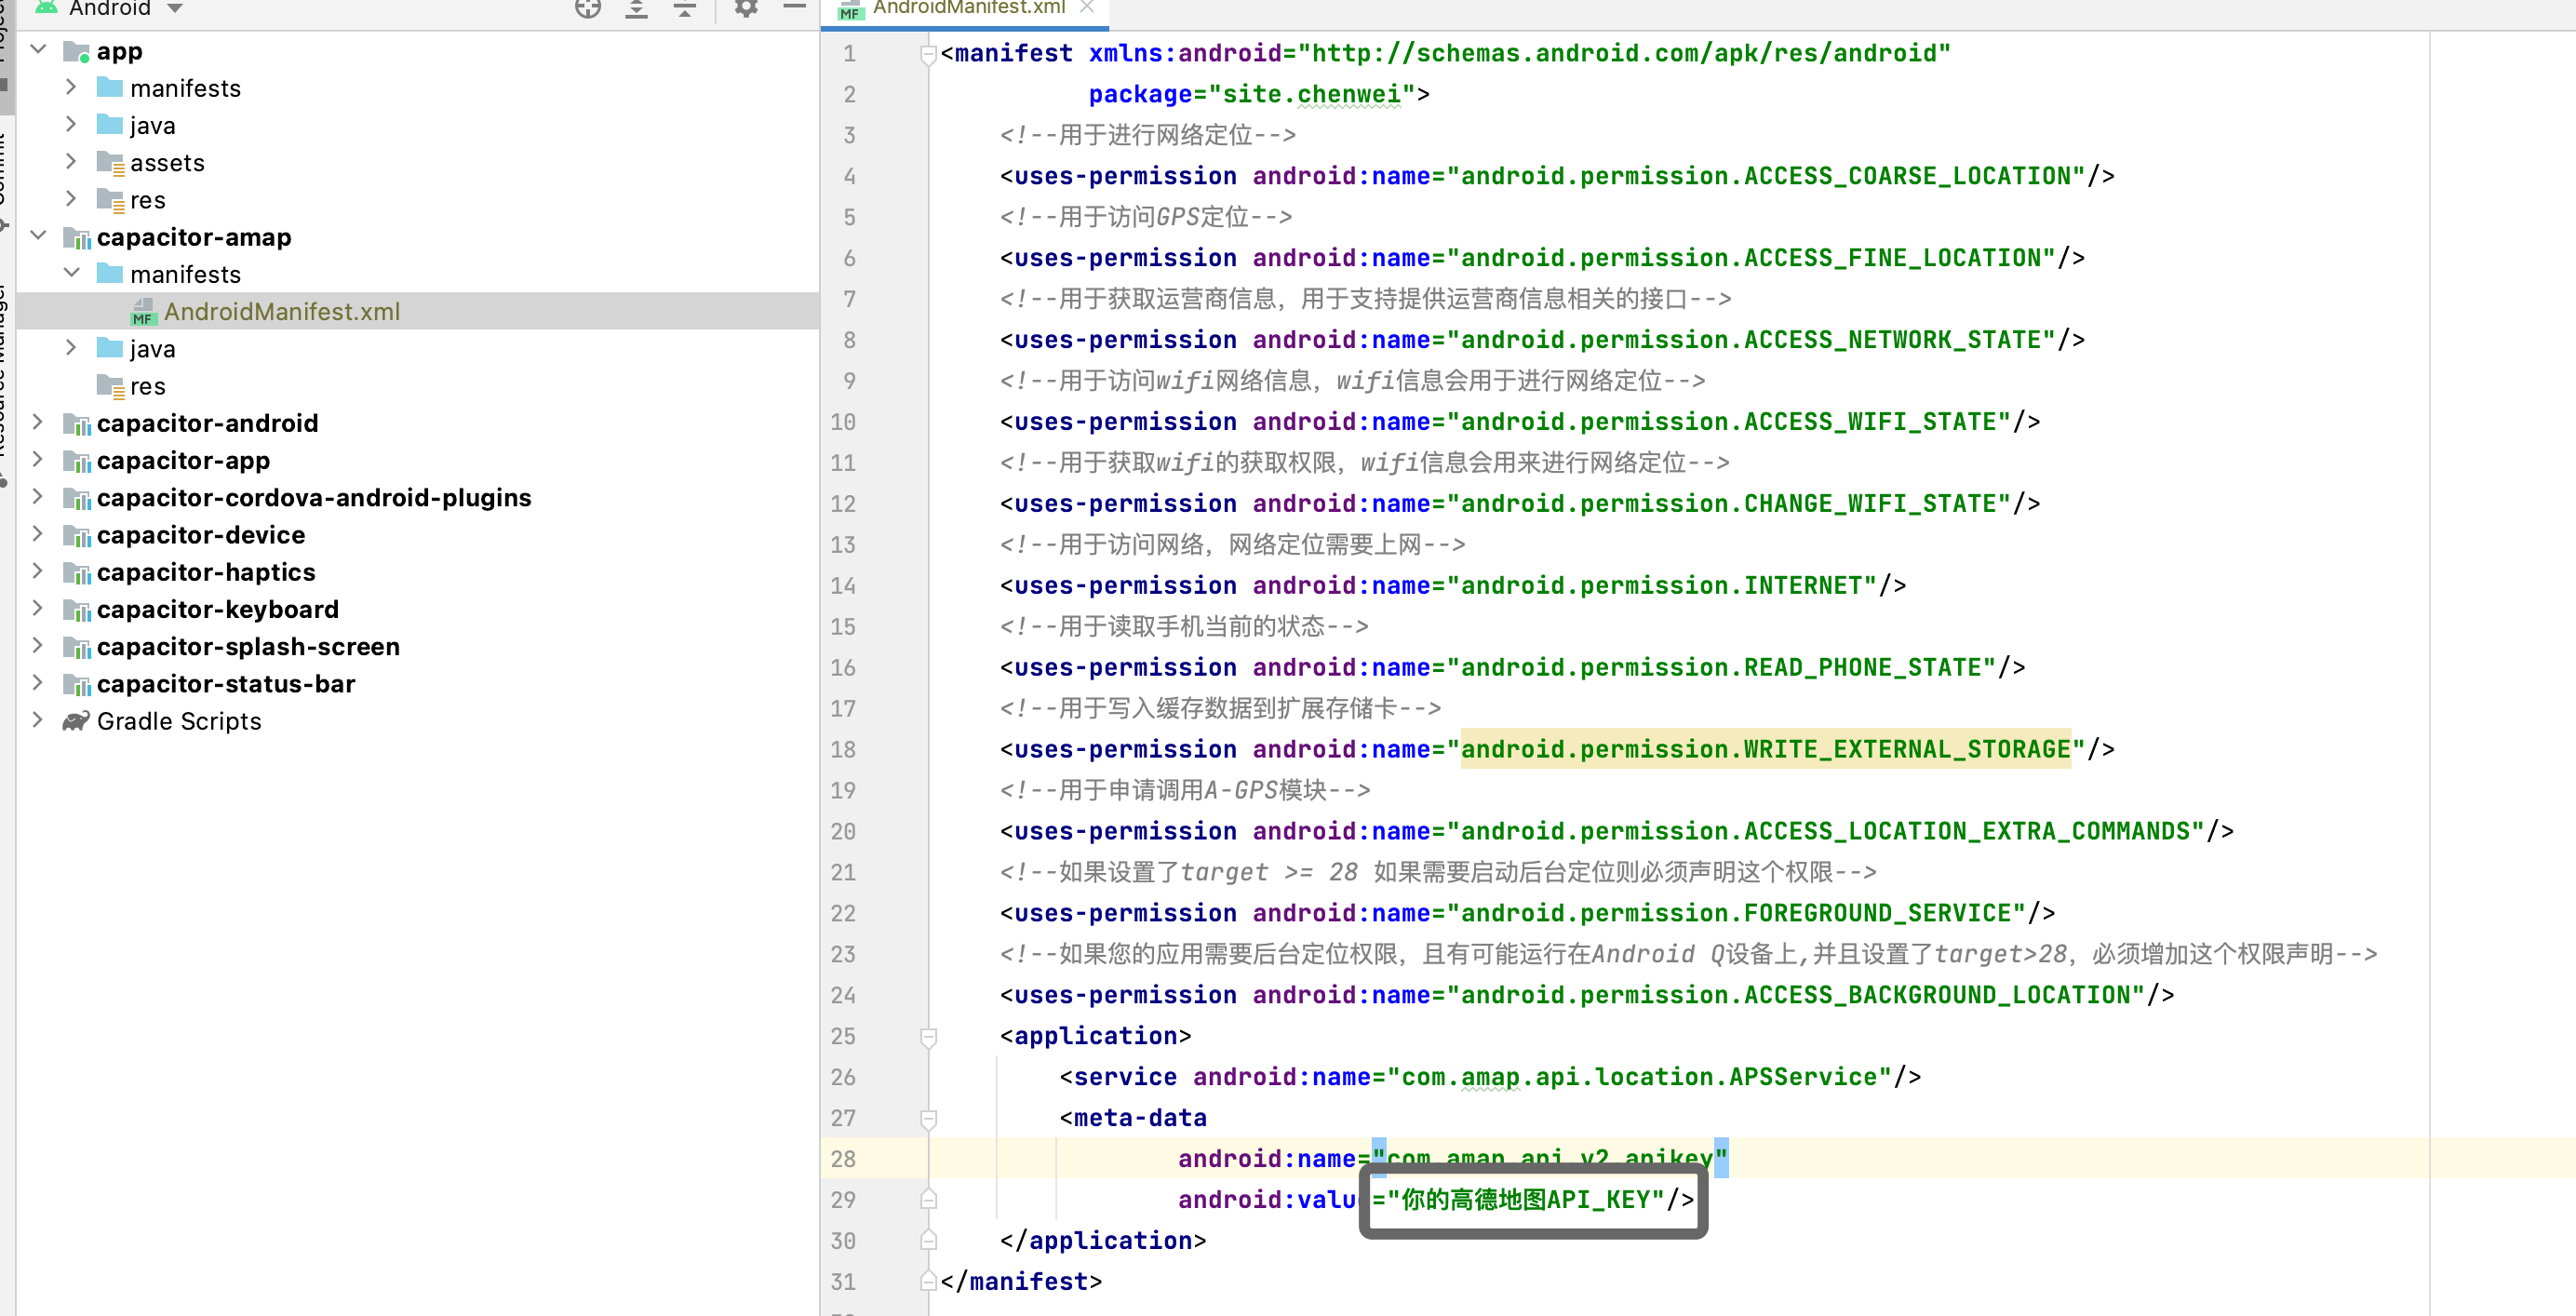Click the Gradle Scripts elephant icon
The width and height of the screenshot is (2576, 1316).
point(76,721)
